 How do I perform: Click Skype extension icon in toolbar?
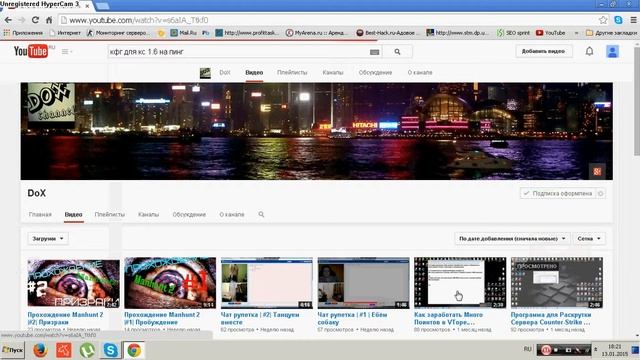point(618,20)
